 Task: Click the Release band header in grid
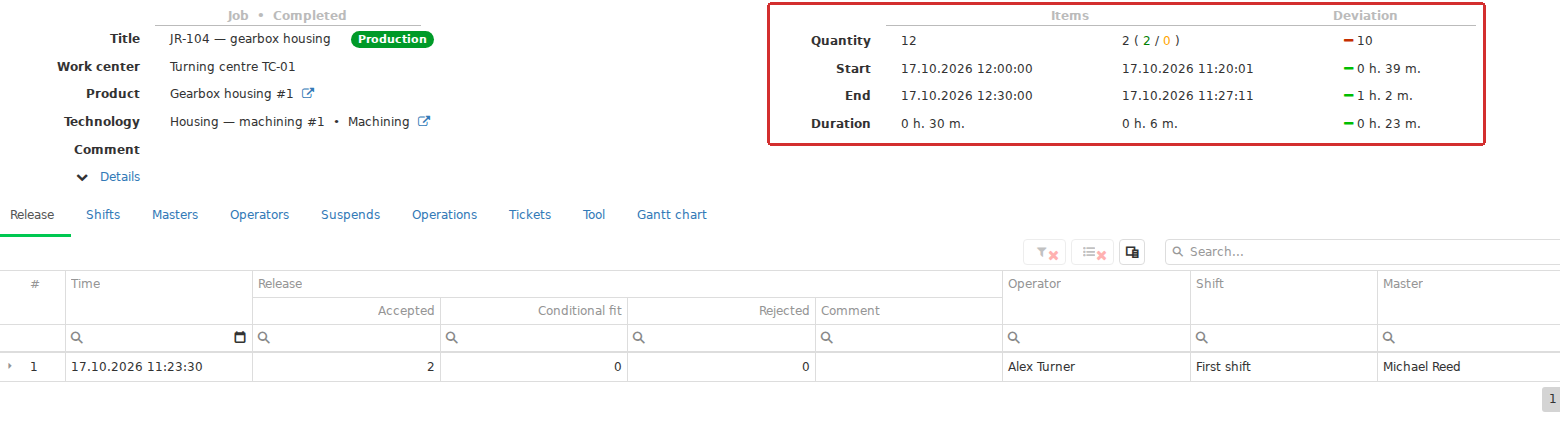627,284
